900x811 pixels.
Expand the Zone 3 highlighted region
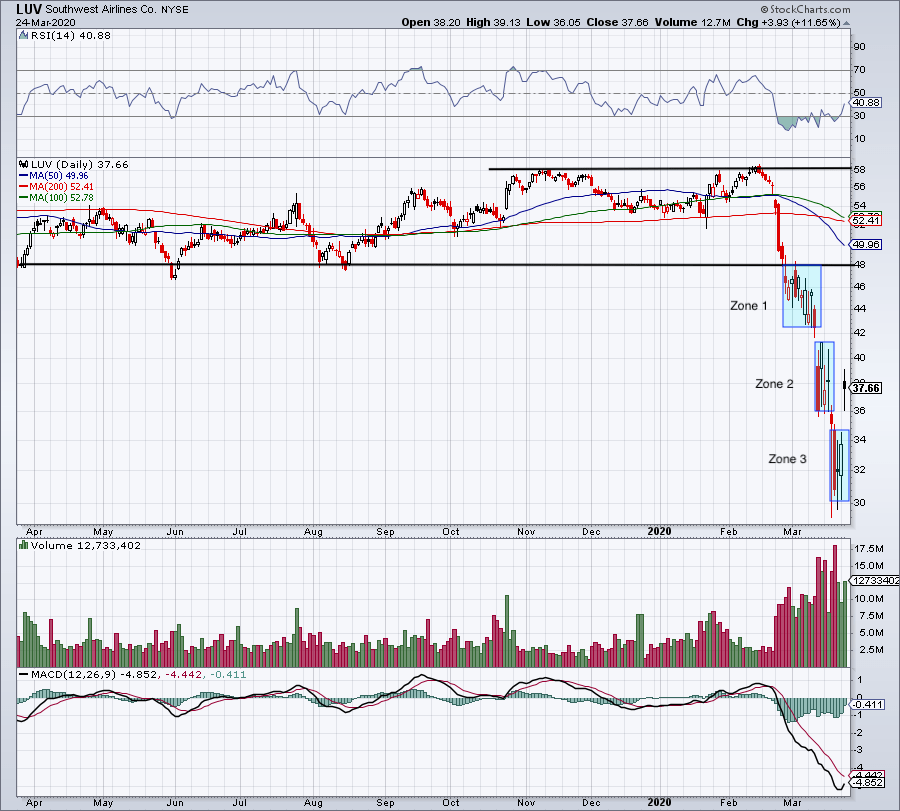tap(837, 465)
